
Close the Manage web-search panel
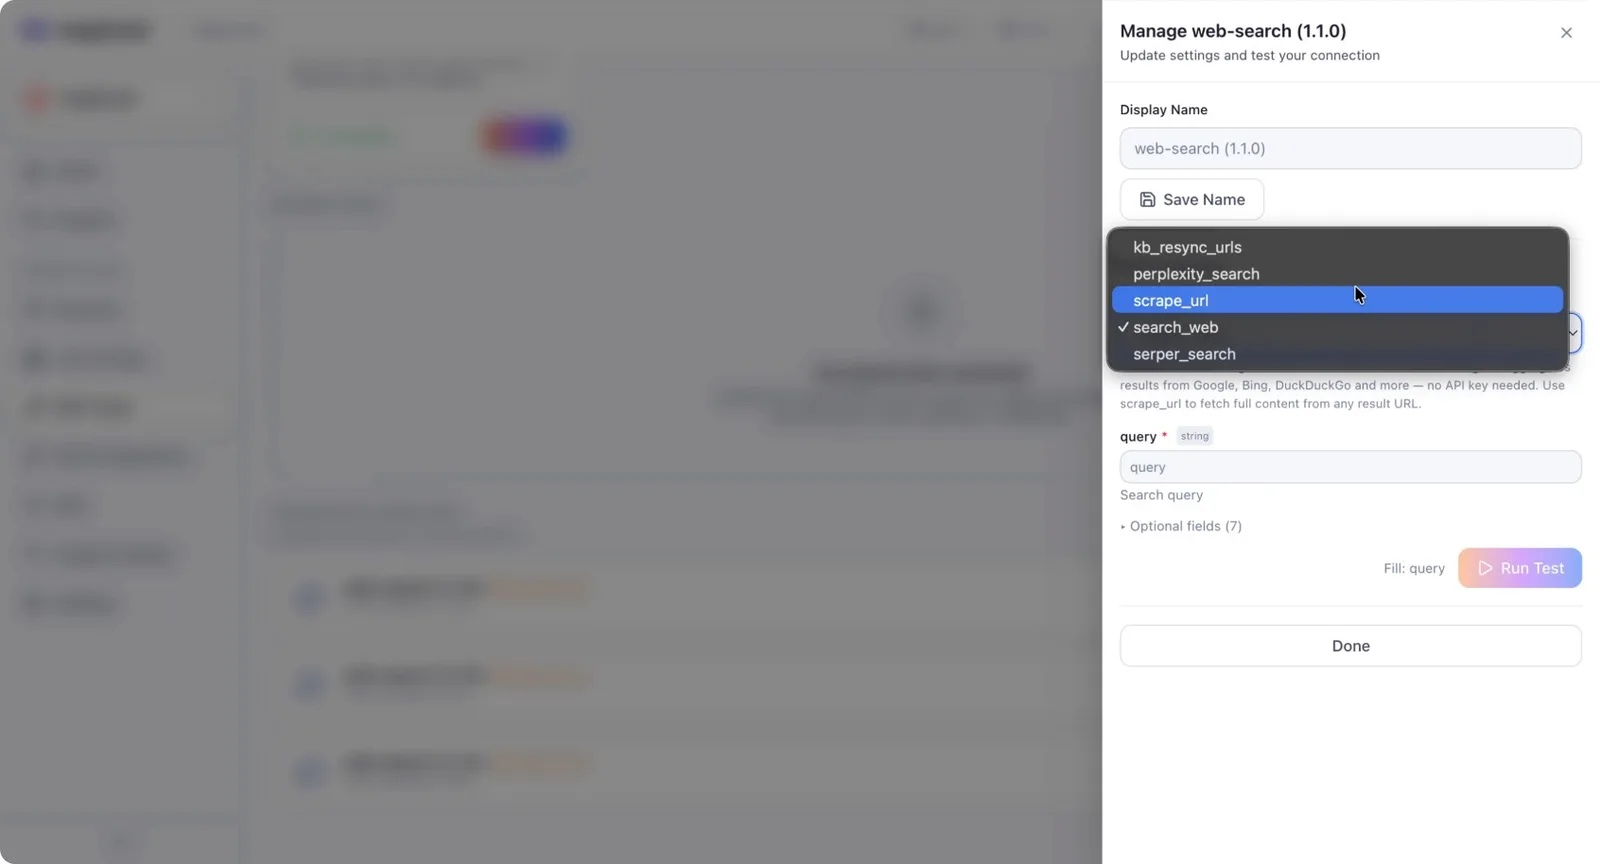1566,33
